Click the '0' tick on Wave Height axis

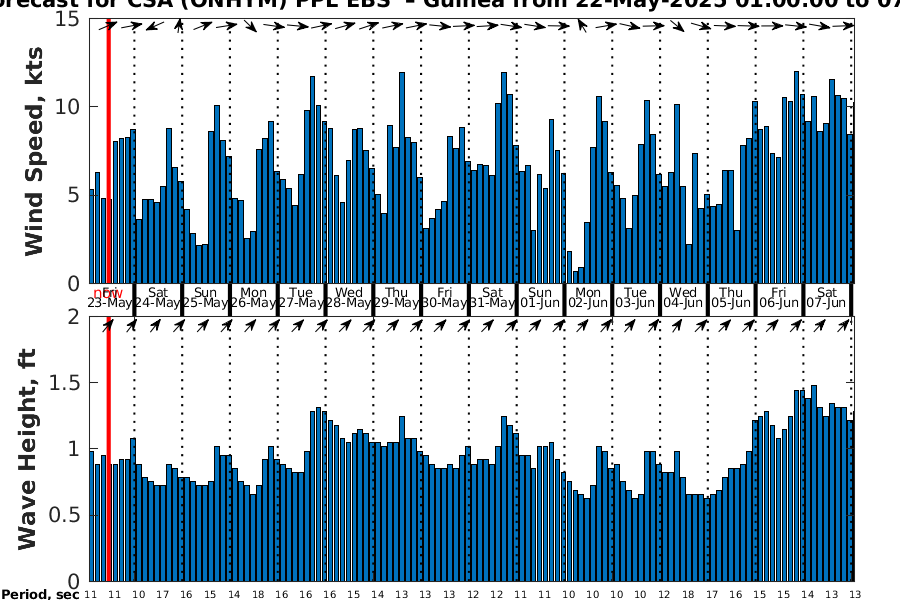point(73,581)
